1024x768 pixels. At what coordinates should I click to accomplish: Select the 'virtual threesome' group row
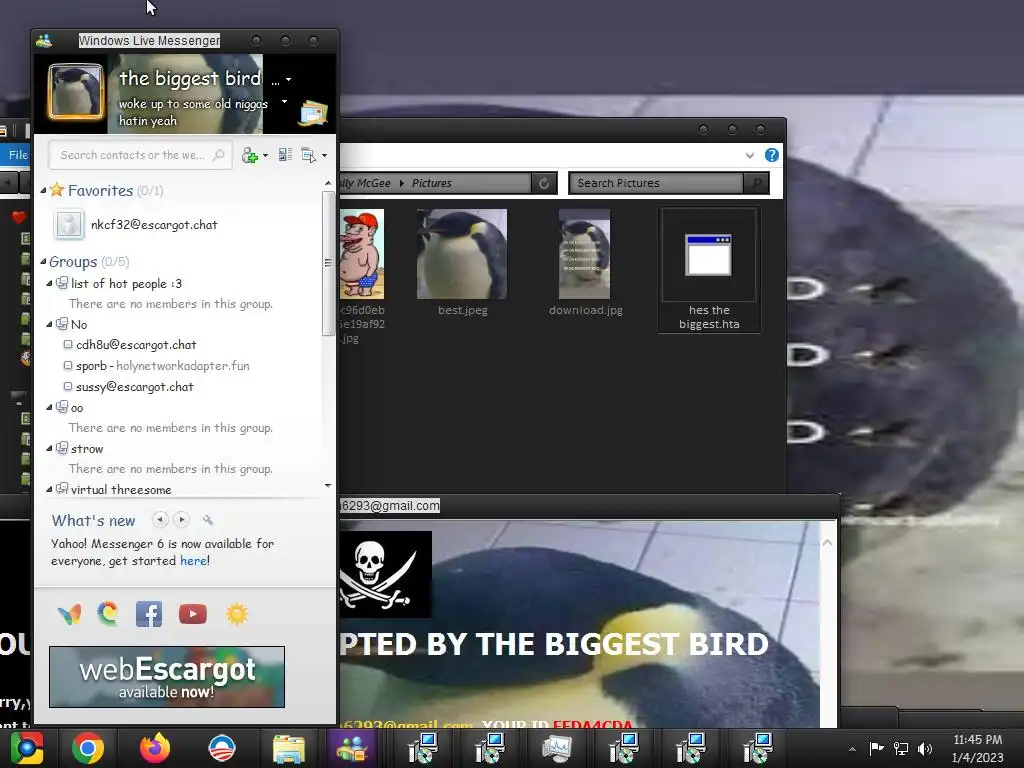click(x=121, y=489)
